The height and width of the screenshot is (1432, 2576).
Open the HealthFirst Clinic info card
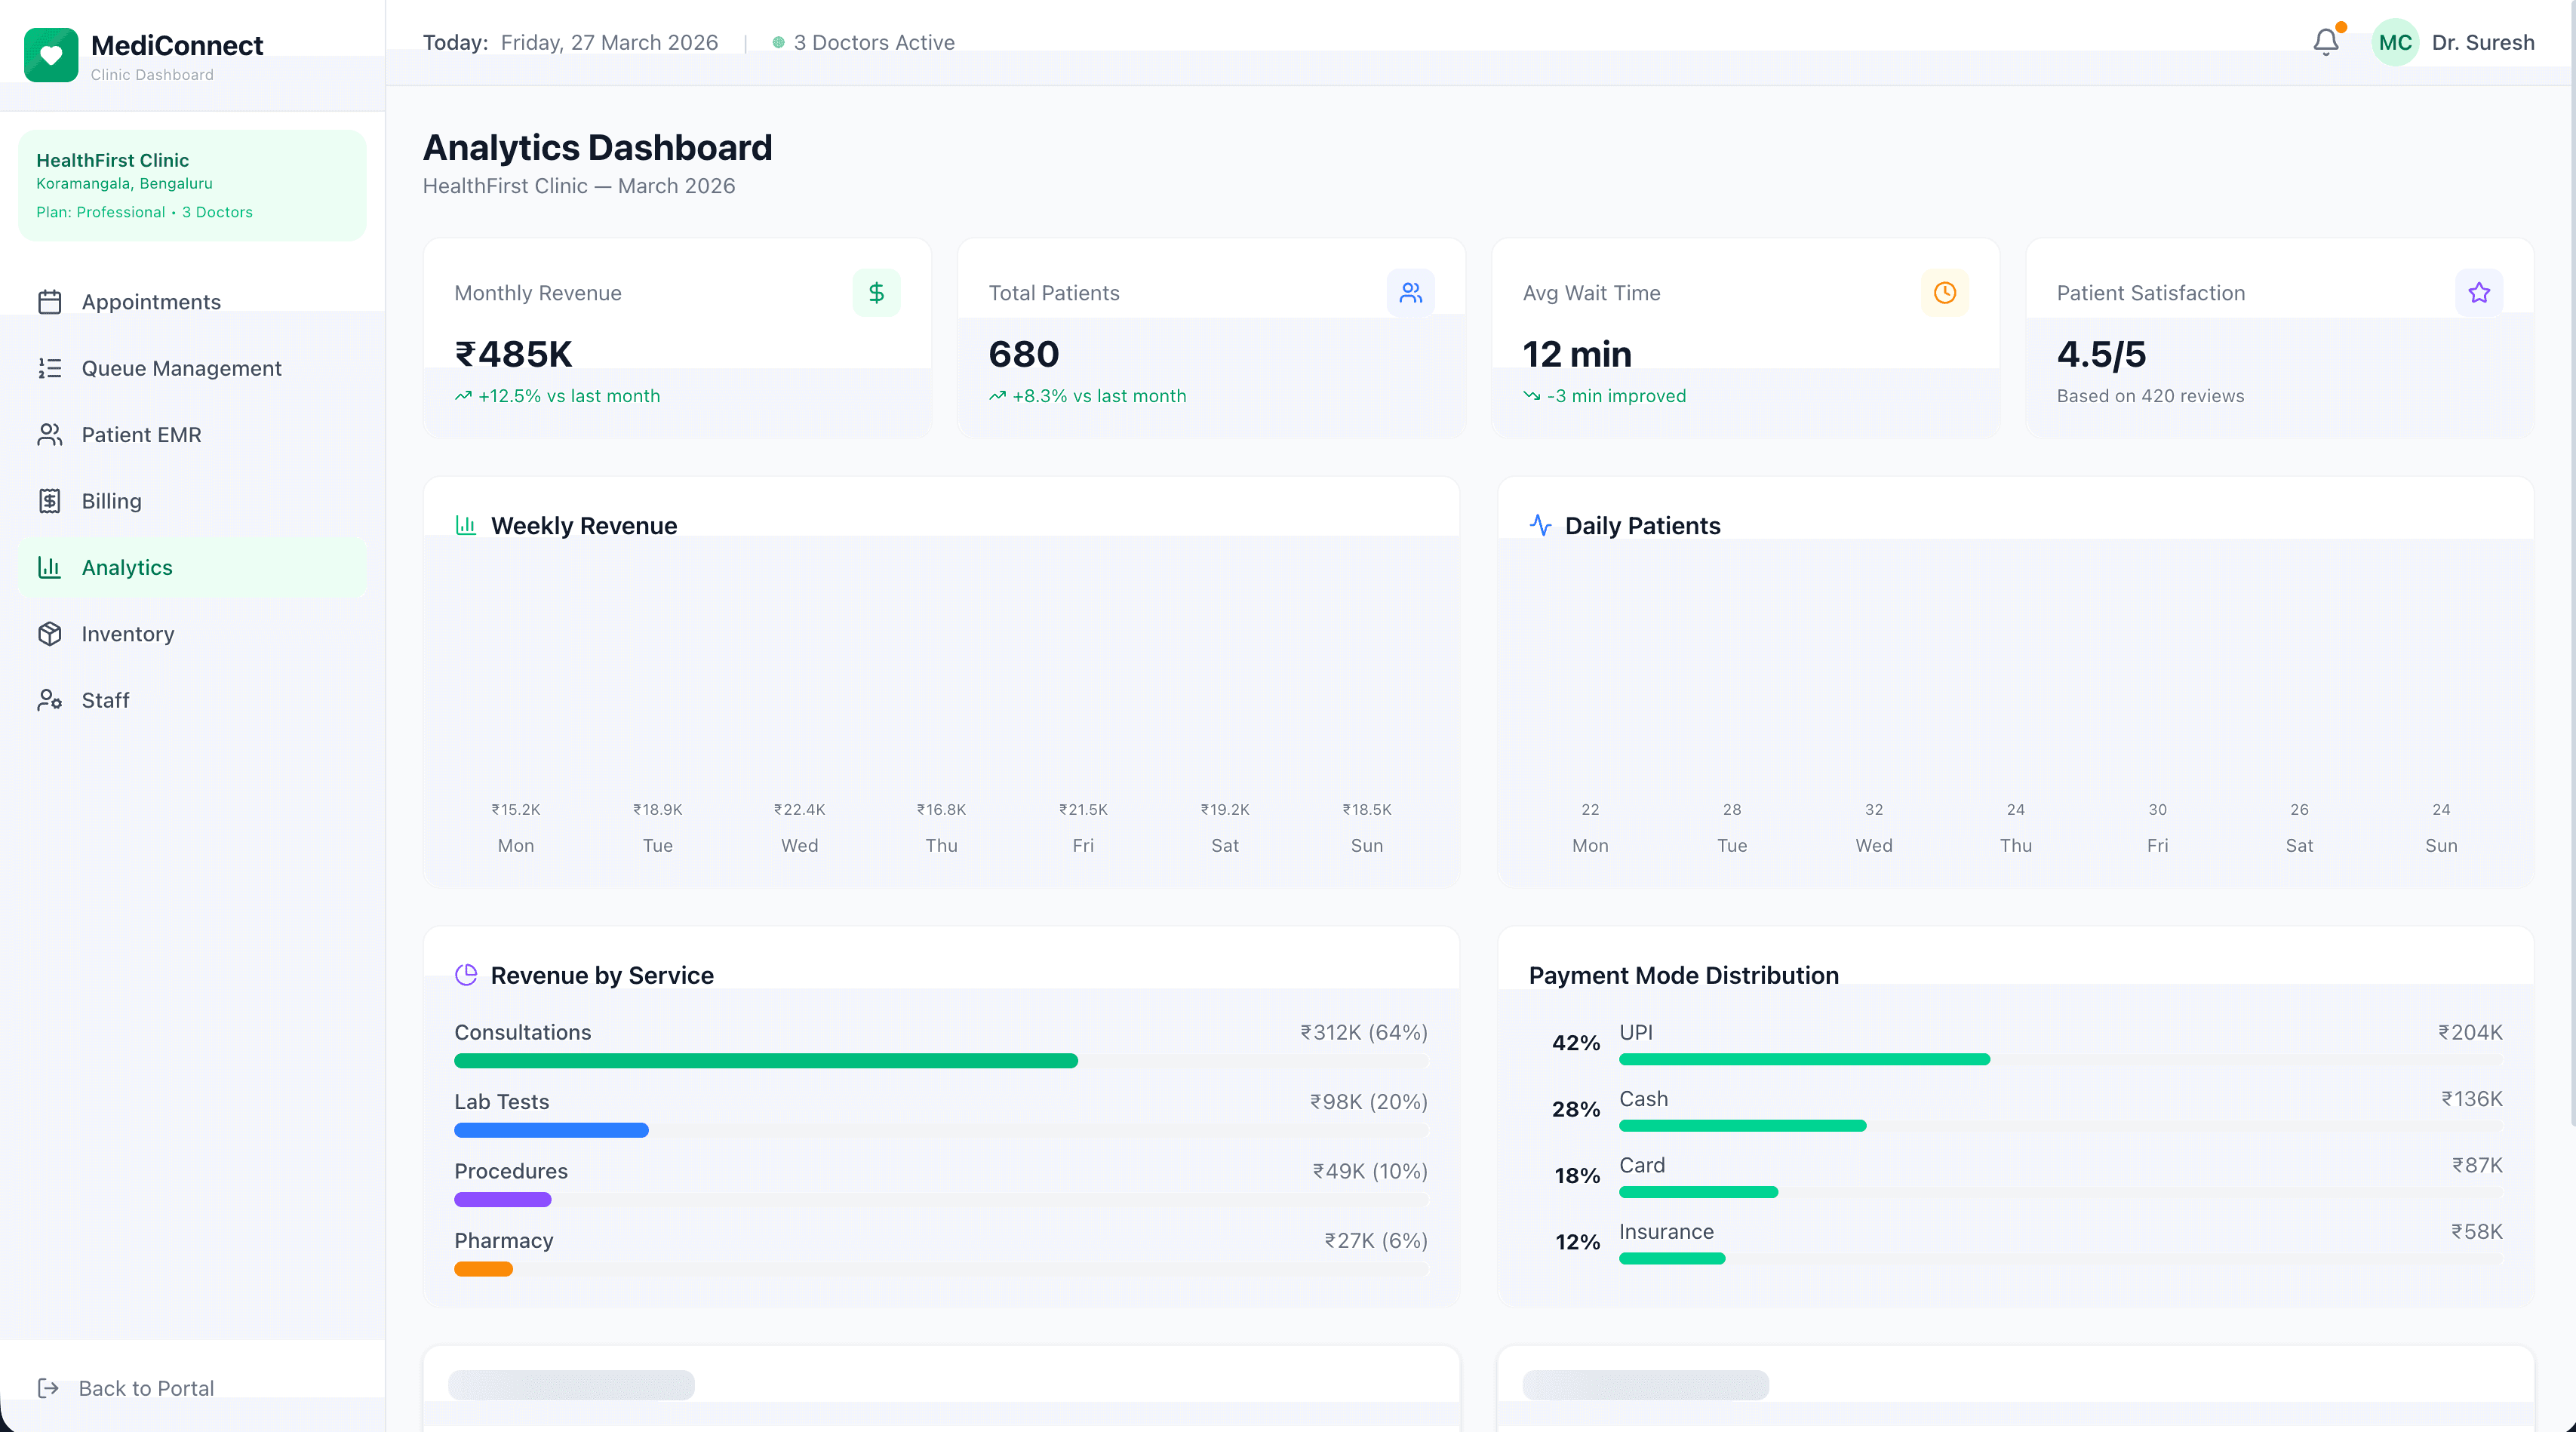click(x=192, y=185)
